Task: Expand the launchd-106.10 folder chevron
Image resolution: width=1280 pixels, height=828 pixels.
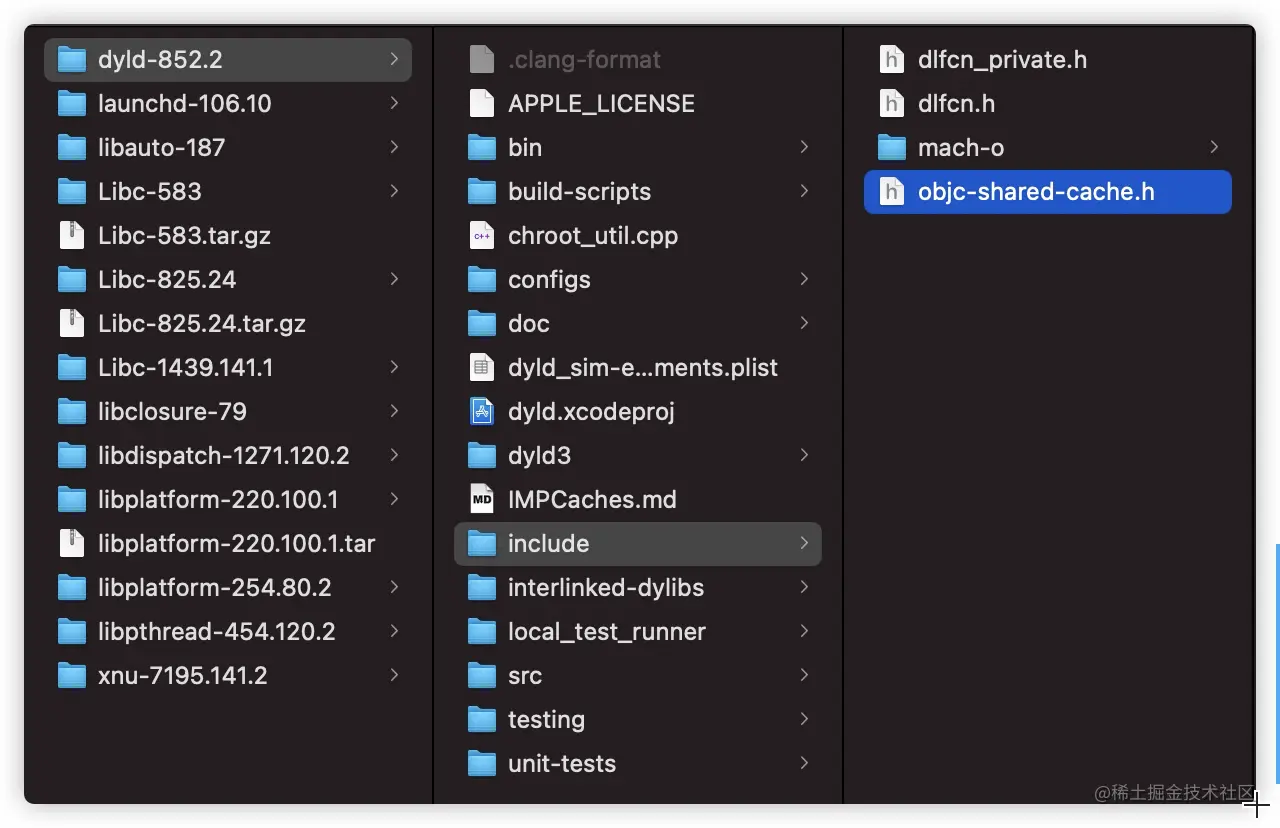Action: coord(395,103)
